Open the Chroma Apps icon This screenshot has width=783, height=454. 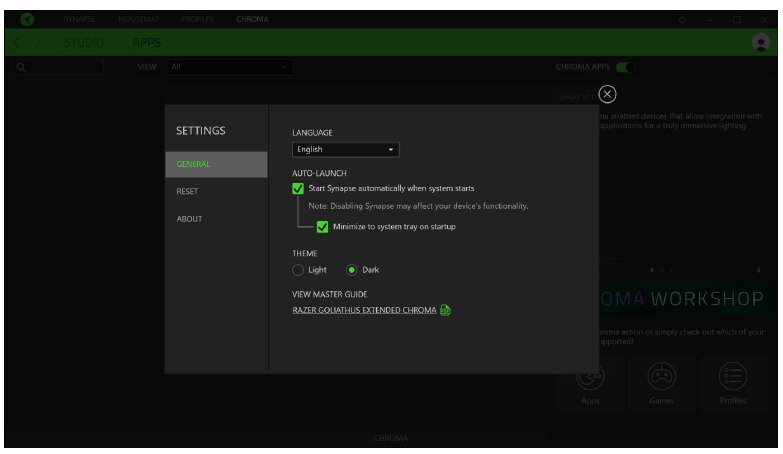click(x=590, y=377)
